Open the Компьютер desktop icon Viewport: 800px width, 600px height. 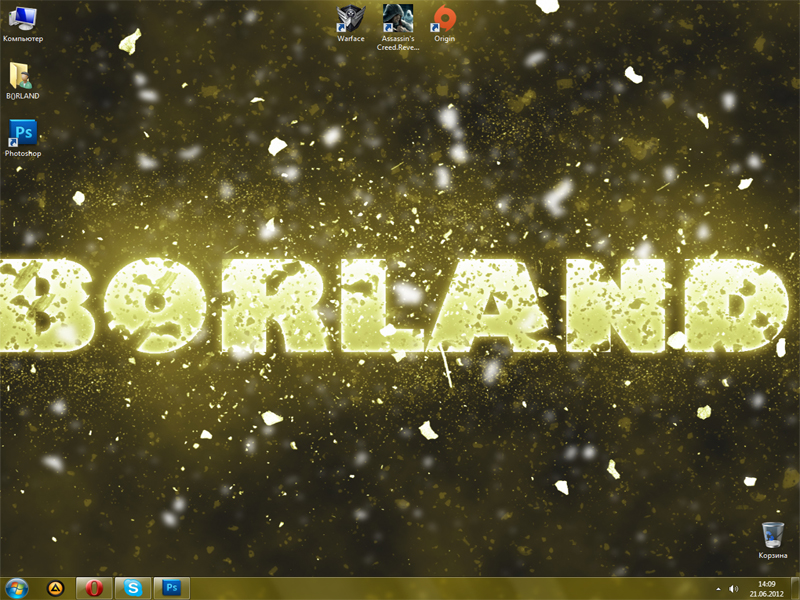(x=22, y=24)
